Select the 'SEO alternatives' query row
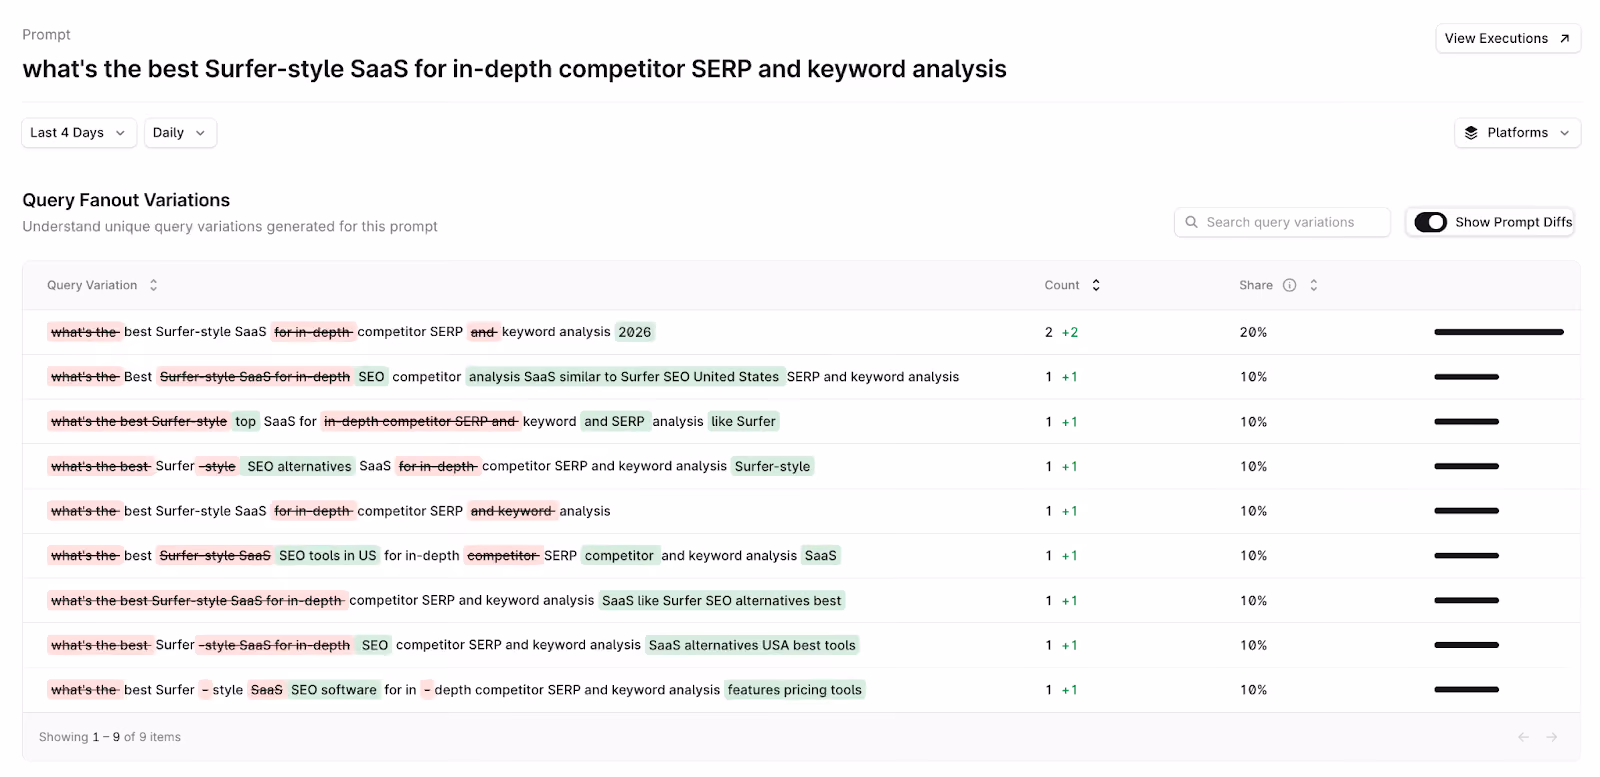The image size is (1600, 777). click(801, 466)
